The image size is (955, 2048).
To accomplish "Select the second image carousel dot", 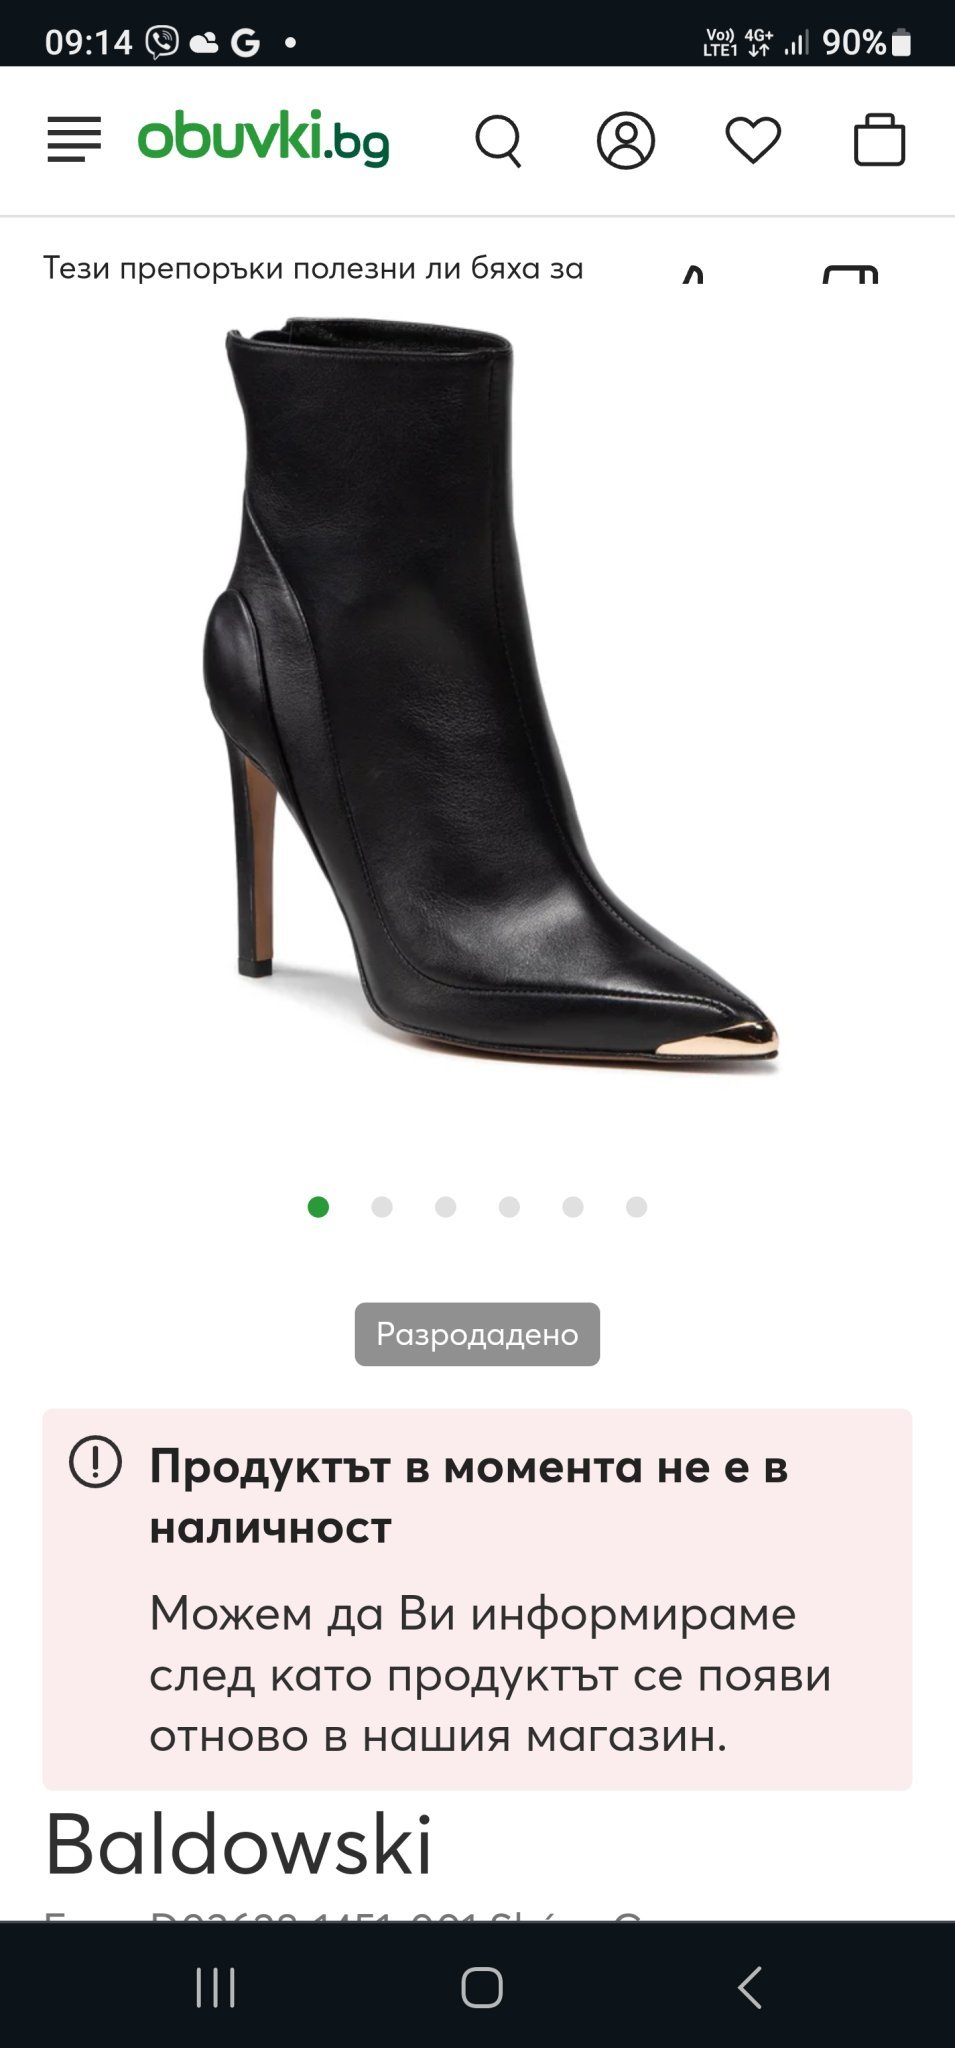I will (x=382, y=1207).
